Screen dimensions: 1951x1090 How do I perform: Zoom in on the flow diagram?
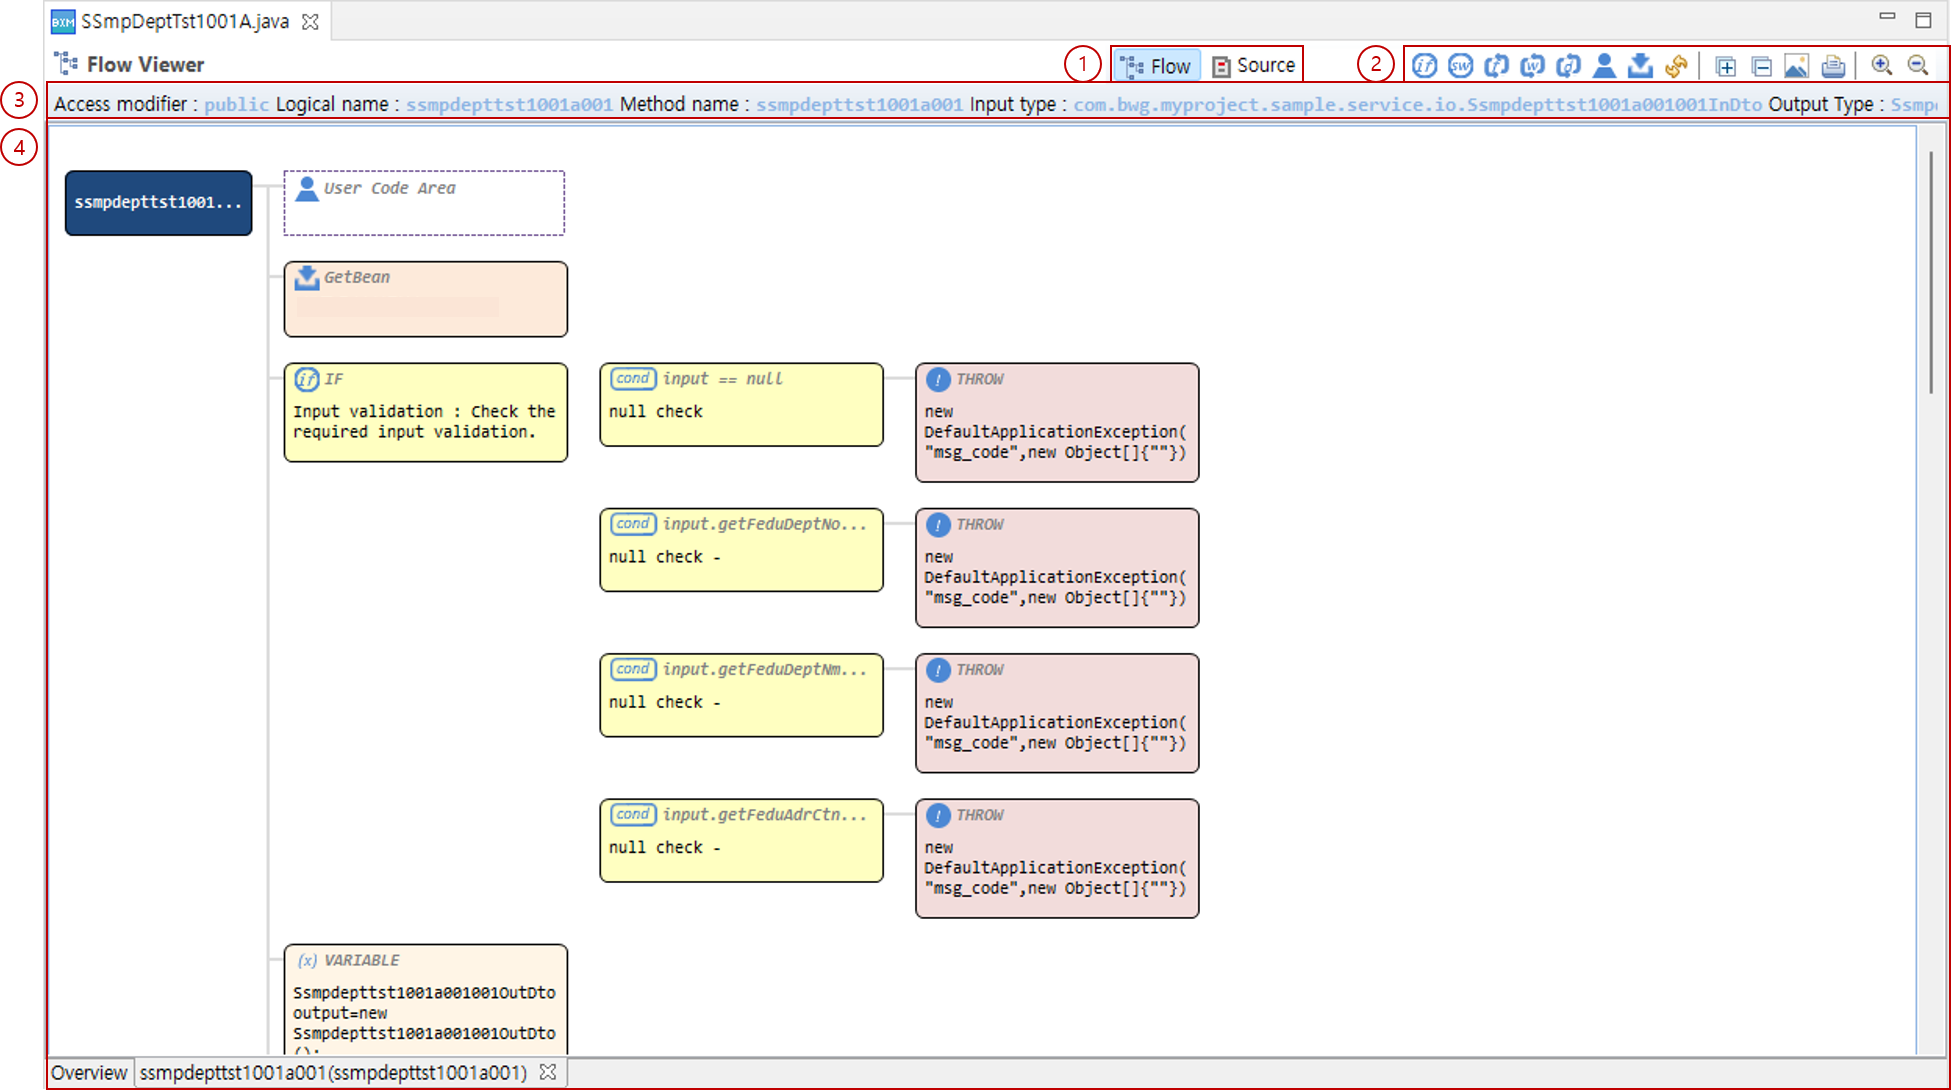click(x=1882, y=64)
